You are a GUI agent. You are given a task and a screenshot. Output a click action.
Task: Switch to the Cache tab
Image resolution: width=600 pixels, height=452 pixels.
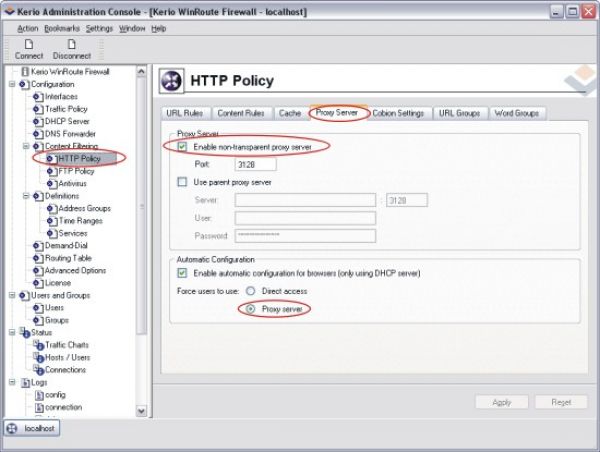290,113
